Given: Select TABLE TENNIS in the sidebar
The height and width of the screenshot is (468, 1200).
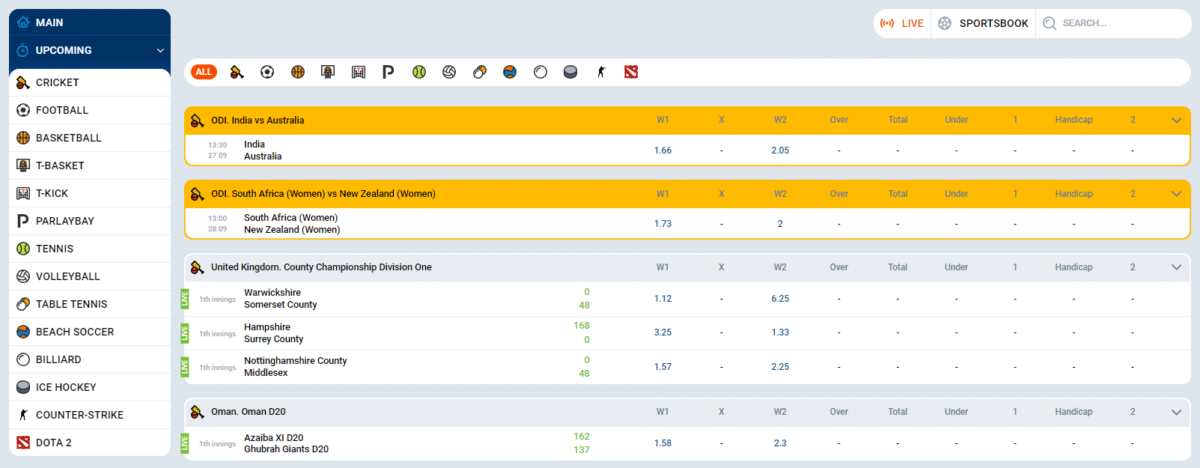Looking at the screenshot, I should 90,304.
